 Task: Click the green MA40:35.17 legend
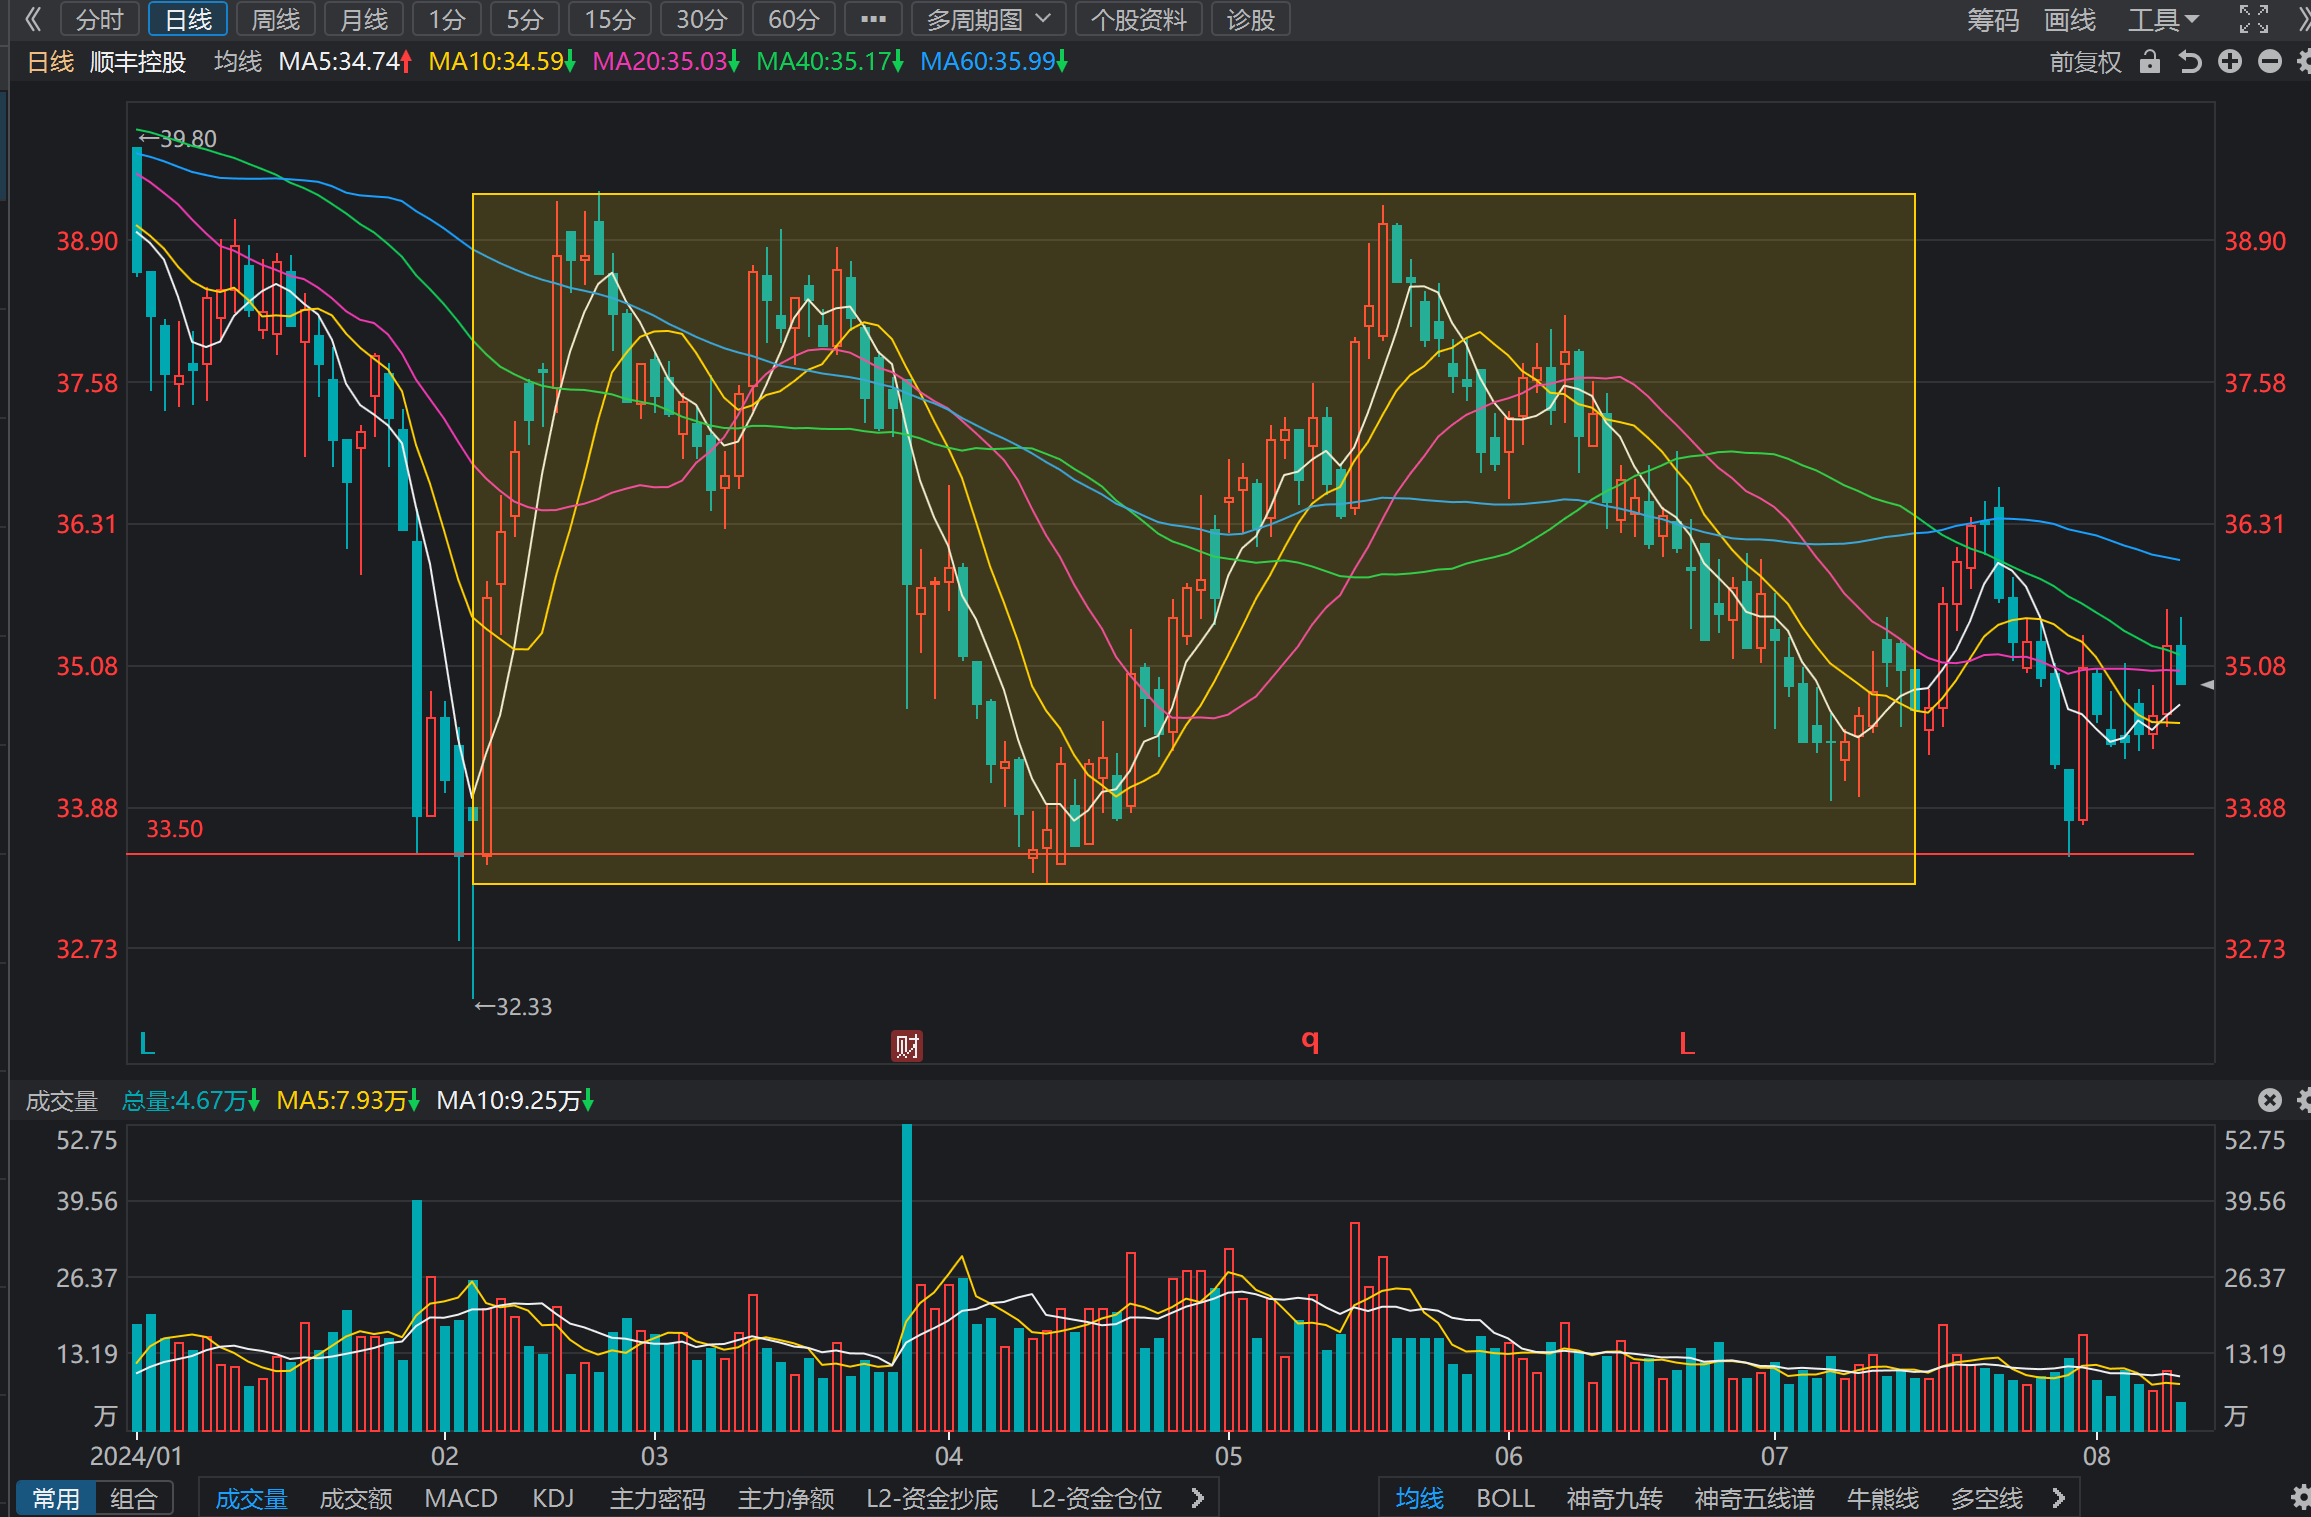[x=830, y=62]
